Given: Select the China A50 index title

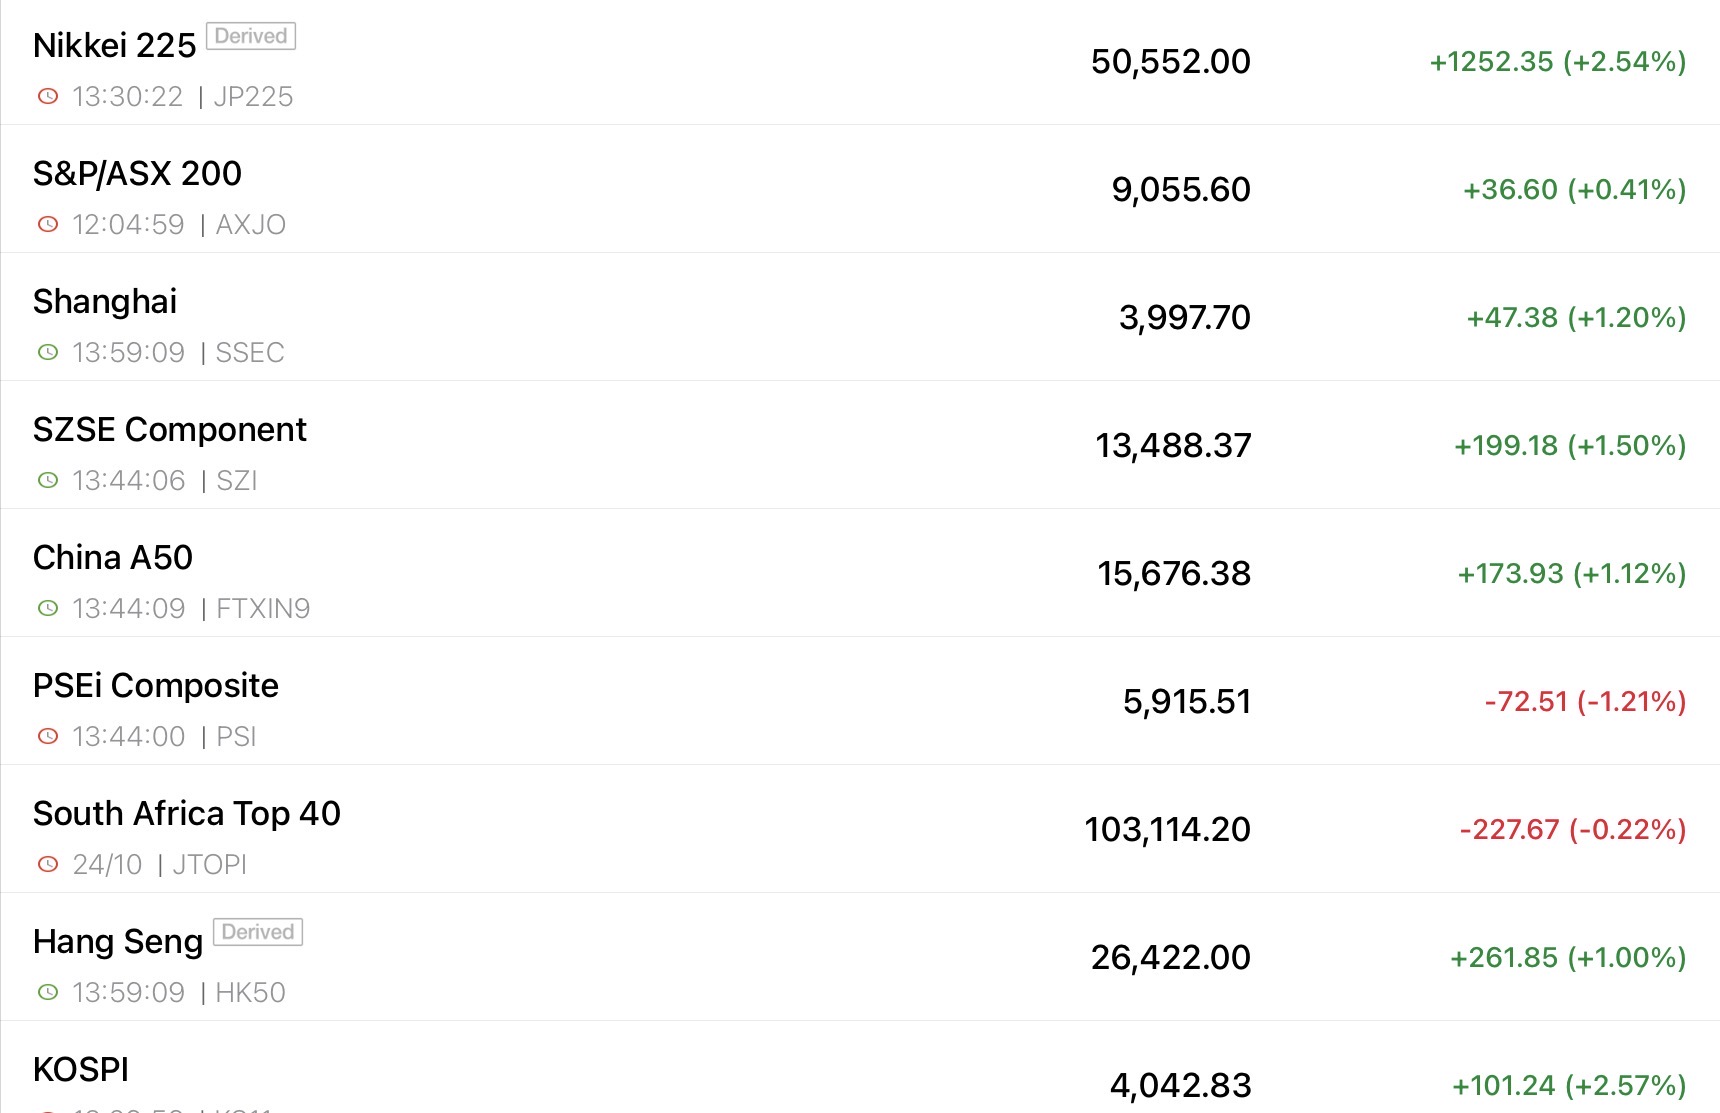Looking at the screenshot, I should click(112, 558).
